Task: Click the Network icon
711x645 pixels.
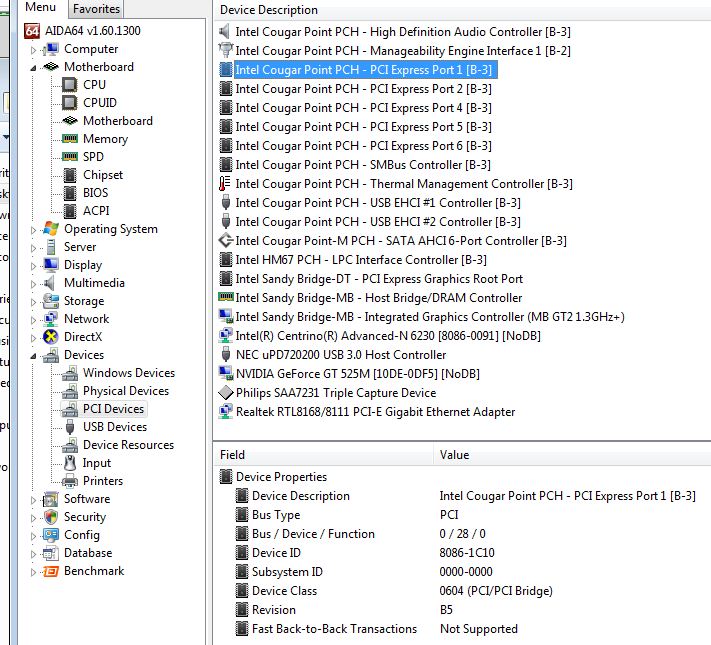Action: pos(51,318)
